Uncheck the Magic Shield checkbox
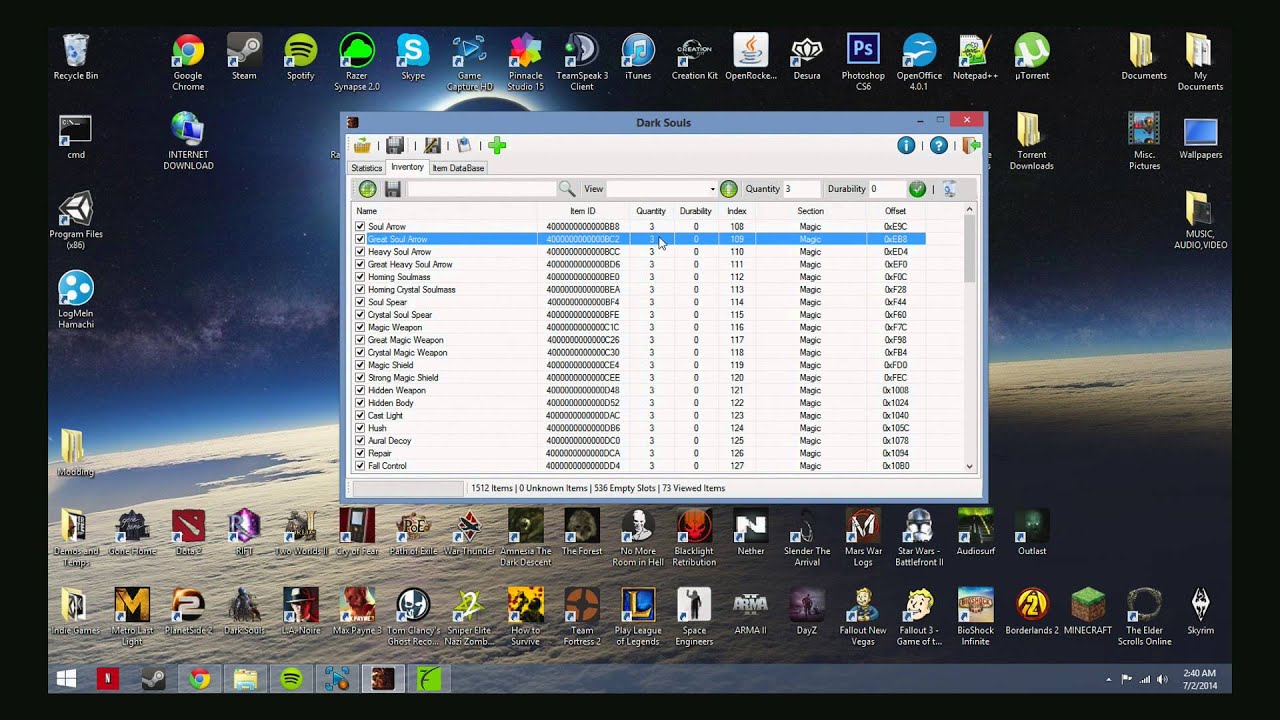Viewport: 1280px width, 720px height. pyautogui.click(x=360, y=365)
